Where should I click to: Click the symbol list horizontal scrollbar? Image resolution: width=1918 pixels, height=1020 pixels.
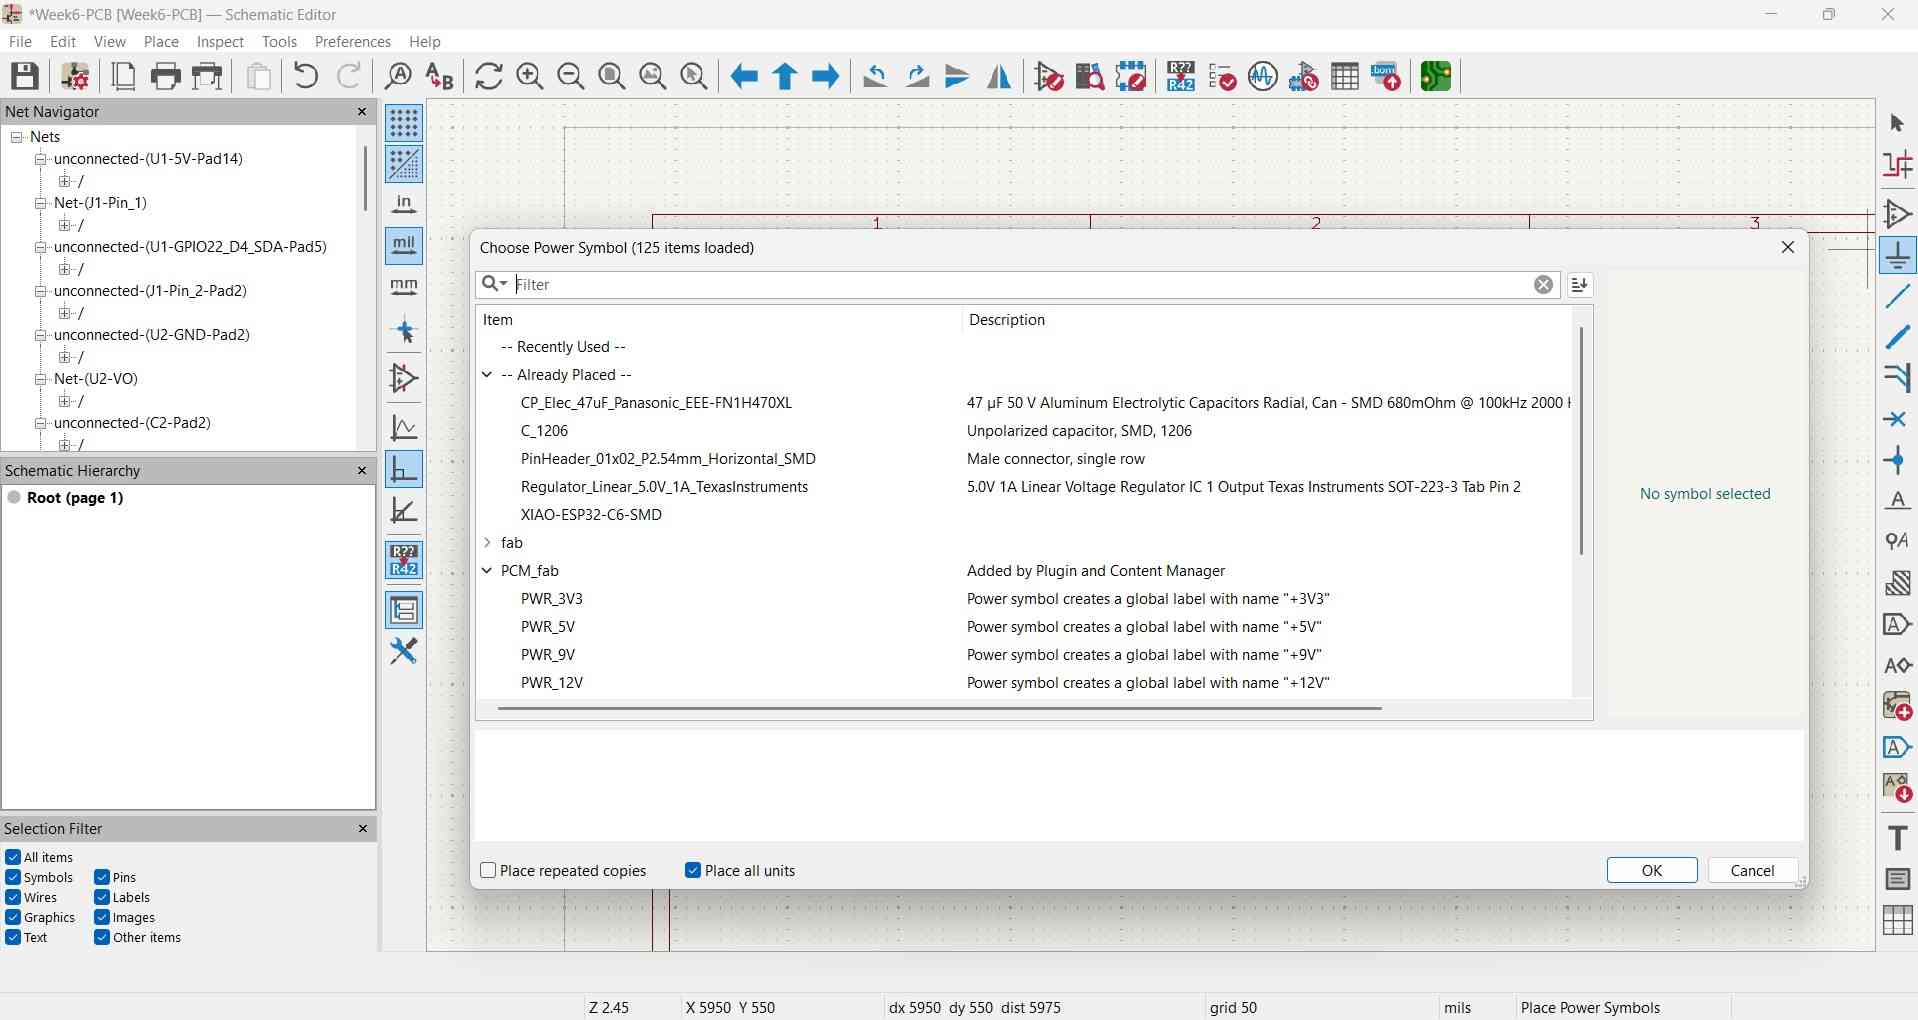(940, 708)
